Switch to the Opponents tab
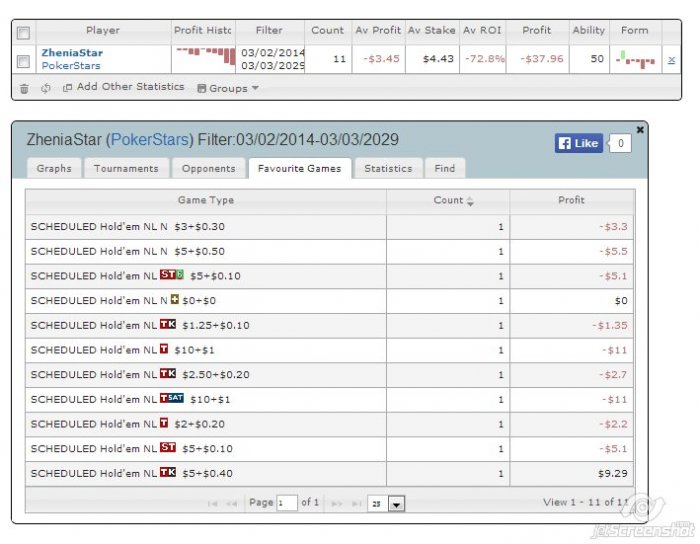 coord(208,168)
